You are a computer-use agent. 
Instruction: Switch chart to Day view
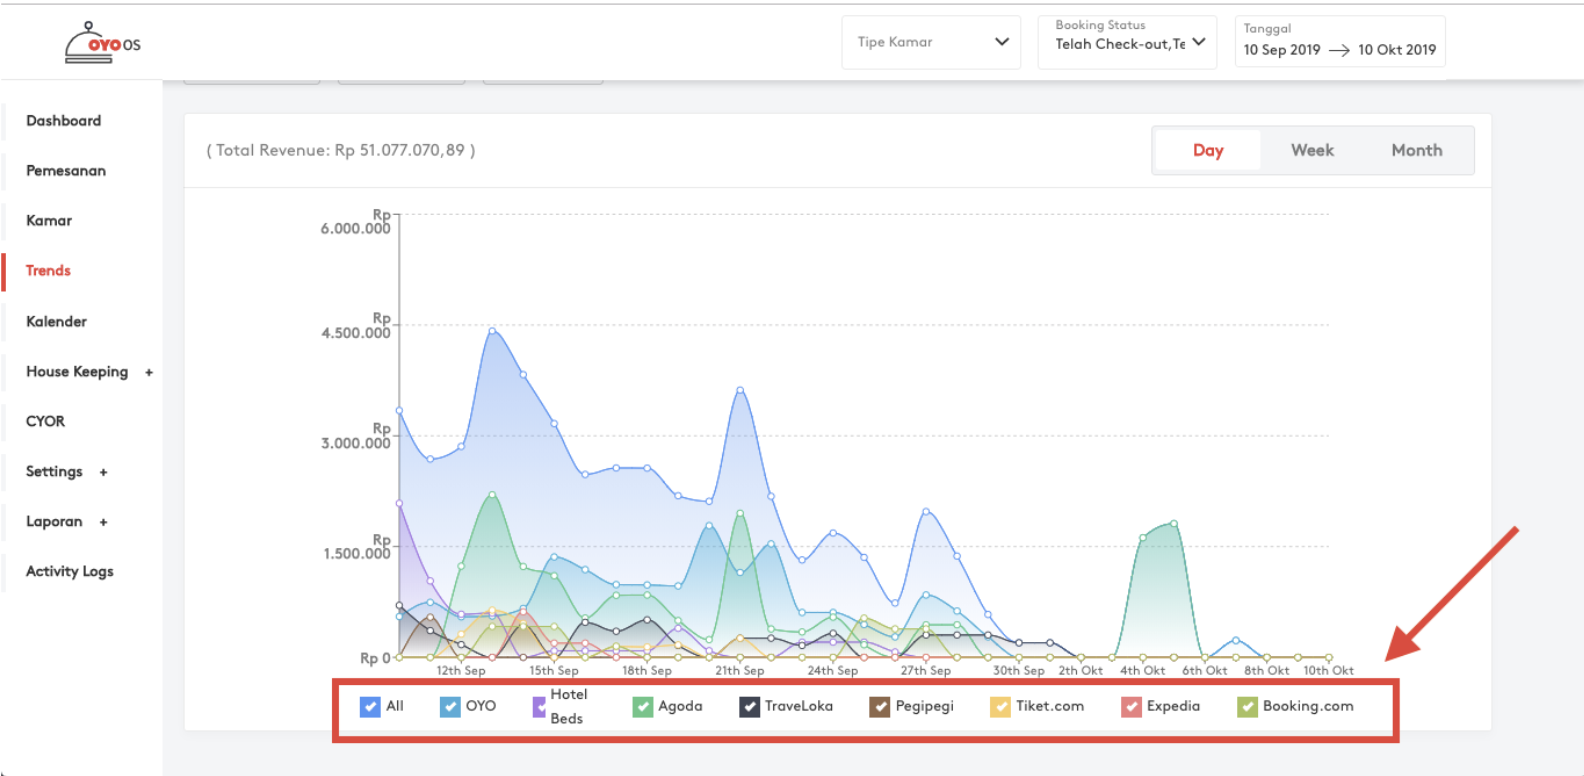click(x=1208, y=150)
